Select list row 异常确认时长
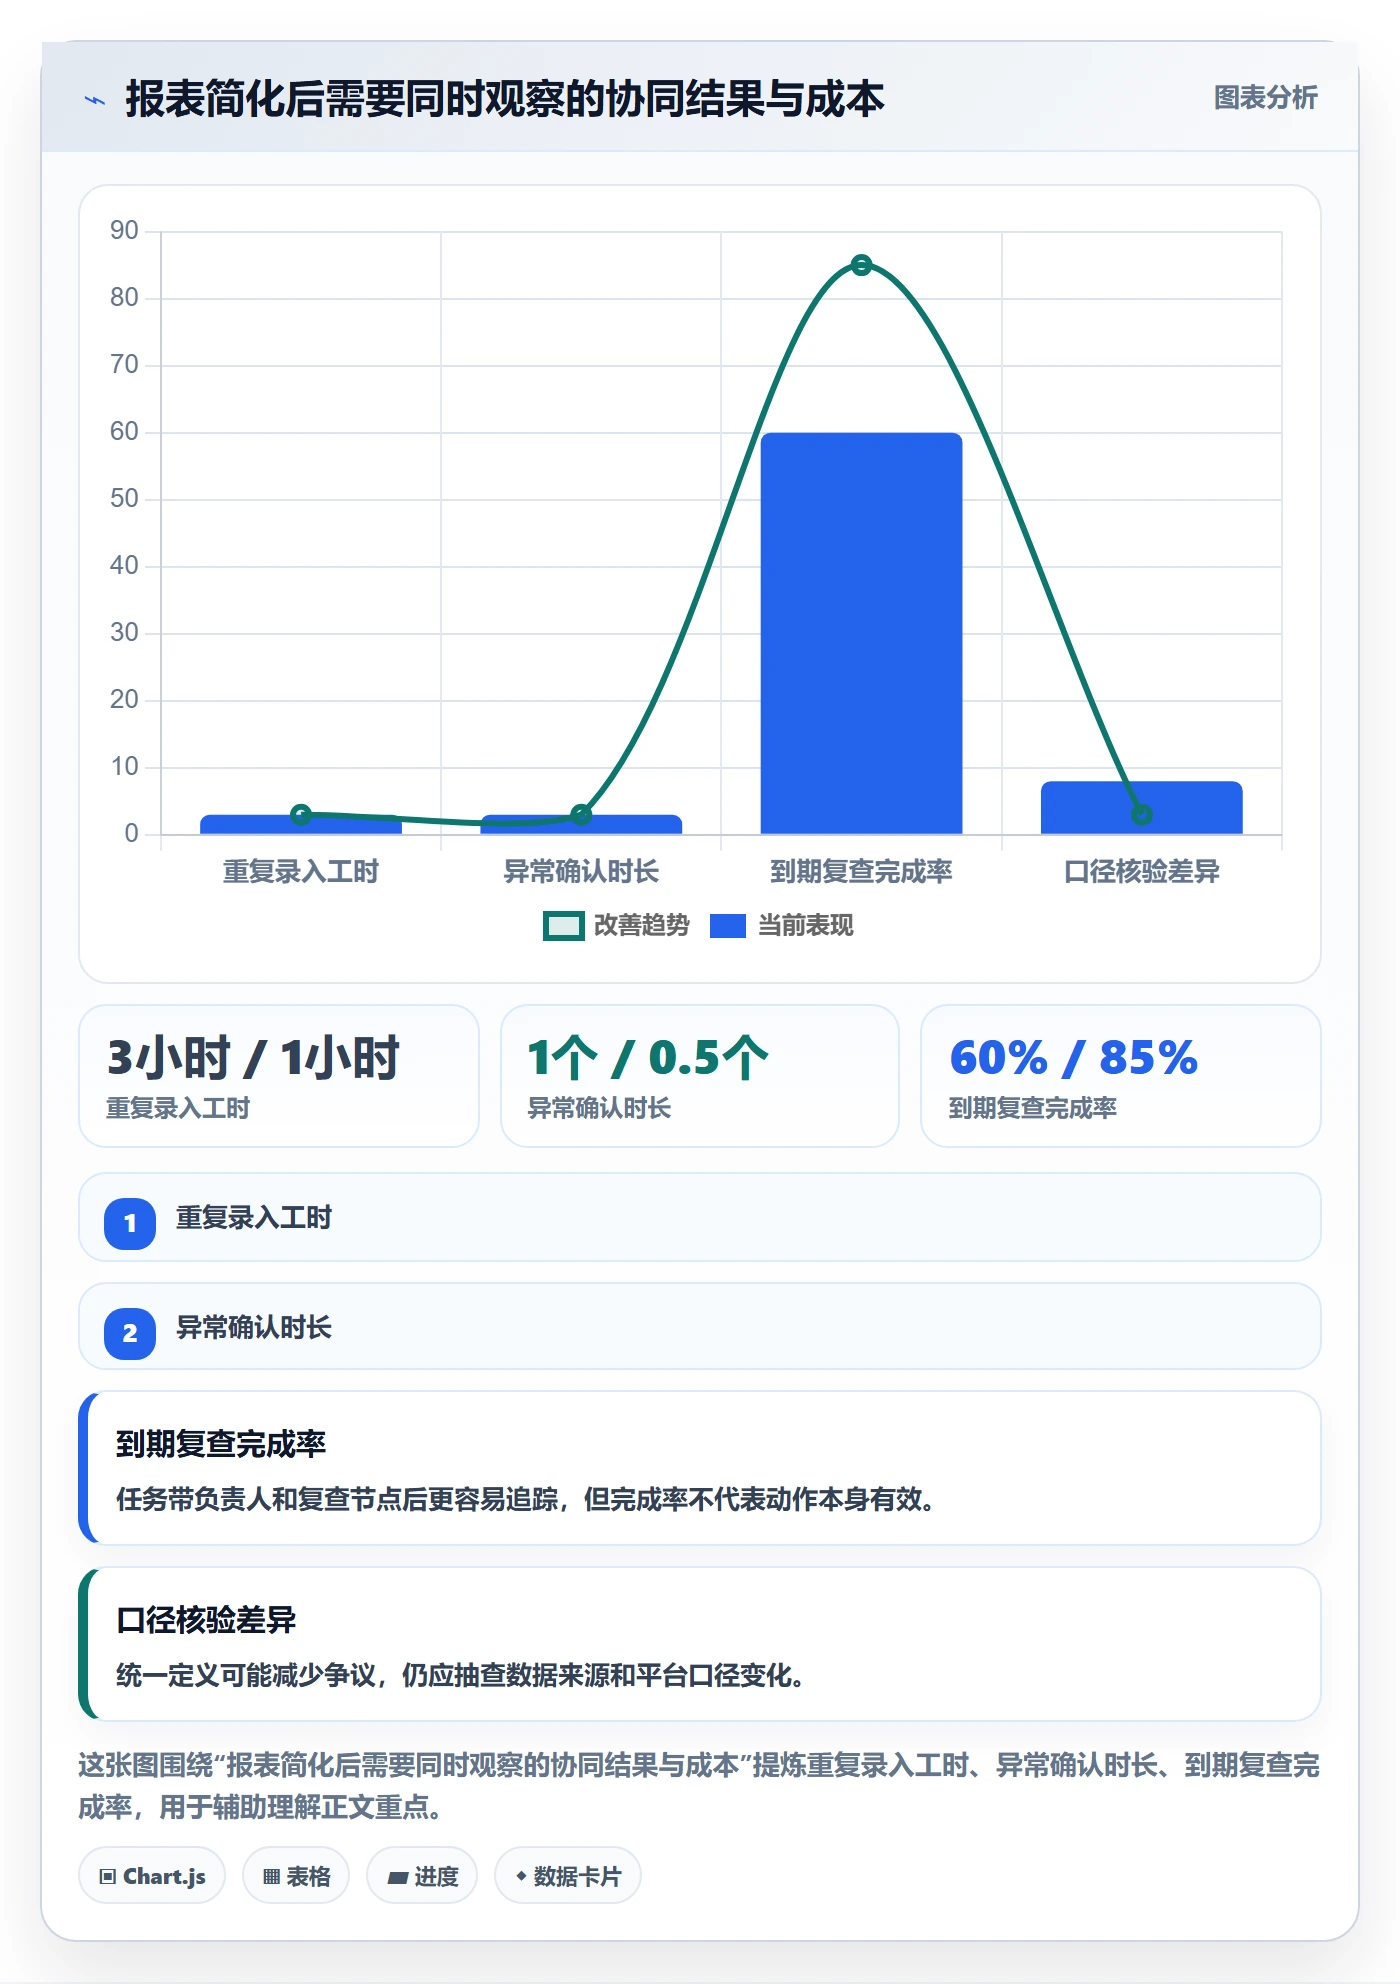This screenshot has width=1400, height=1984. tap(700, 1326)
